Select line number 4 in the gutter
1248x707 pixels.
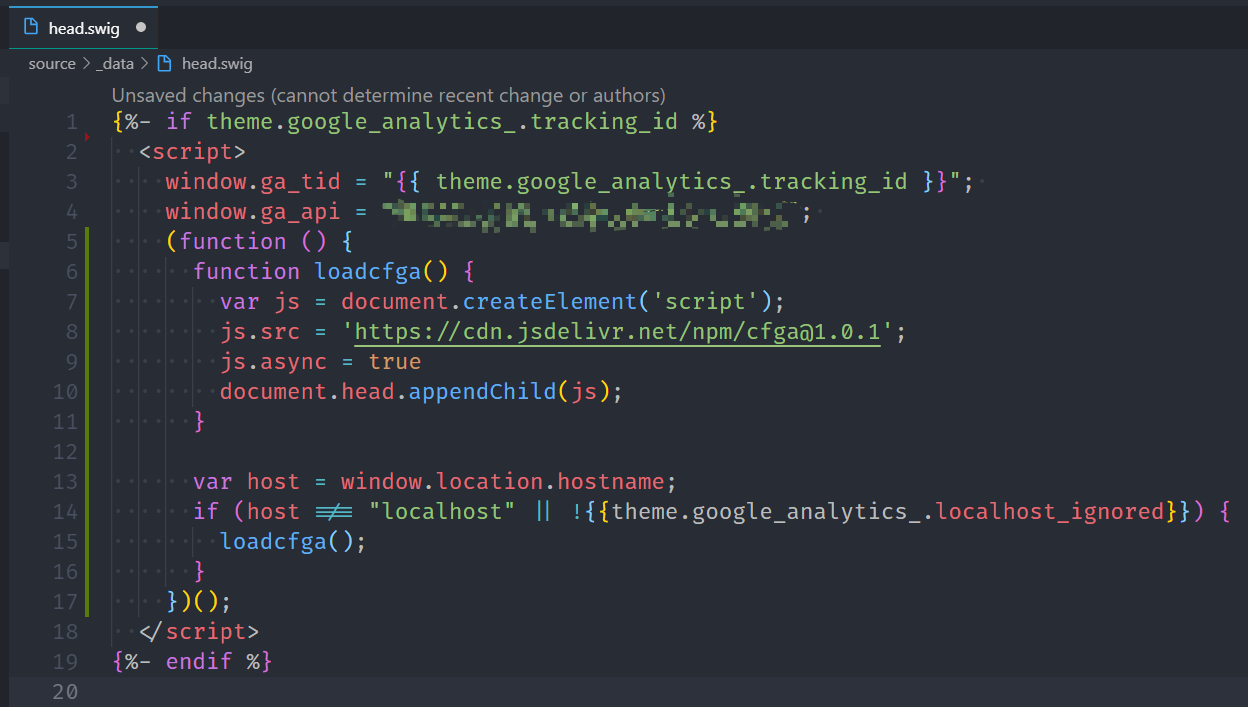coord(70,212)
